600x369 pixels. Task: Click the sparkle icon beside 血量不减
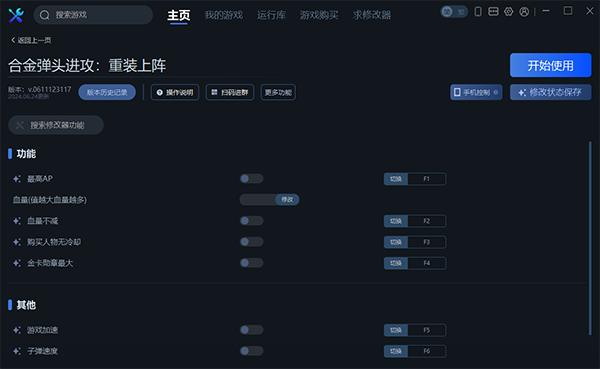pyautogui.click(x=17, y=221)
